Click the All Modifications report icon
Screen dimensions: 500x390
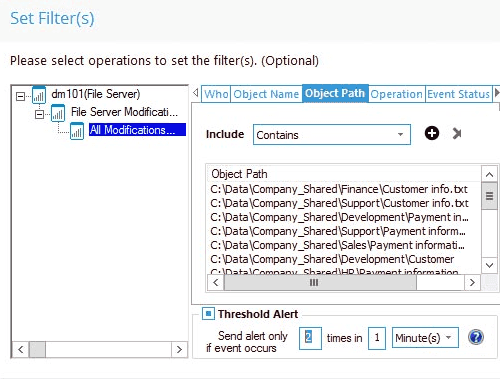click(x=77, y=131)
